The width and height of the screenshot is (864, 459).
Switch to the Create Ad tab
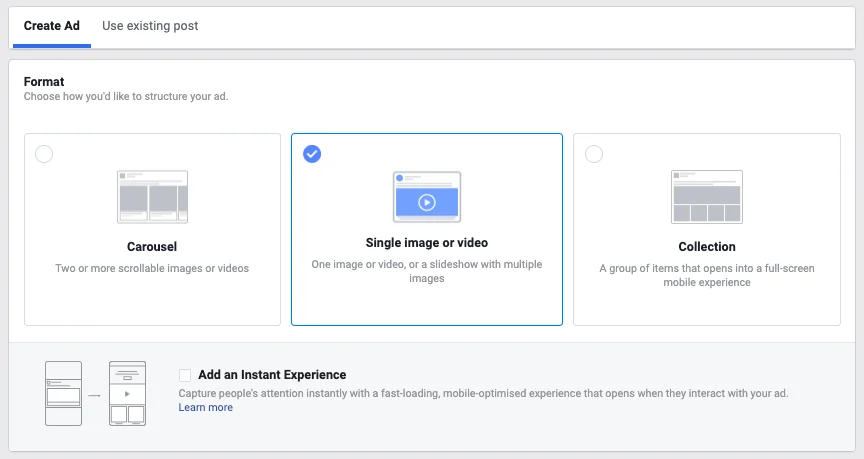[51, 26]
